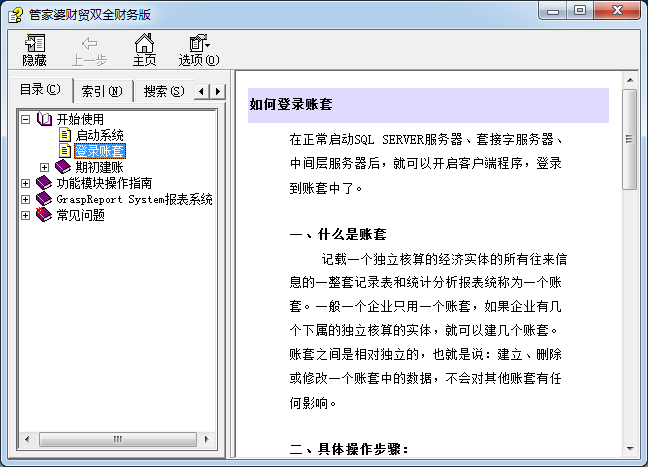
Task: Click the starred book icon beside 常见问题
Action: [44, 214]
